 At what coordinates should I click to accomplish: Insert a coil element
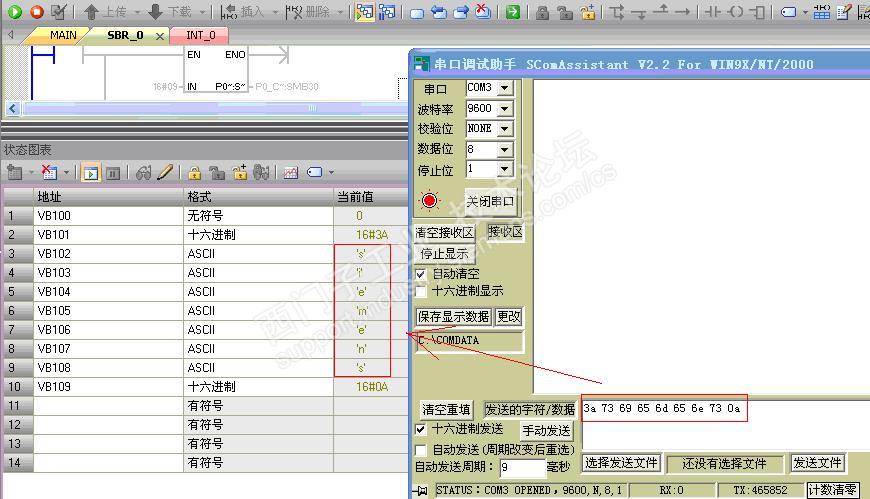tap(735, 11)
